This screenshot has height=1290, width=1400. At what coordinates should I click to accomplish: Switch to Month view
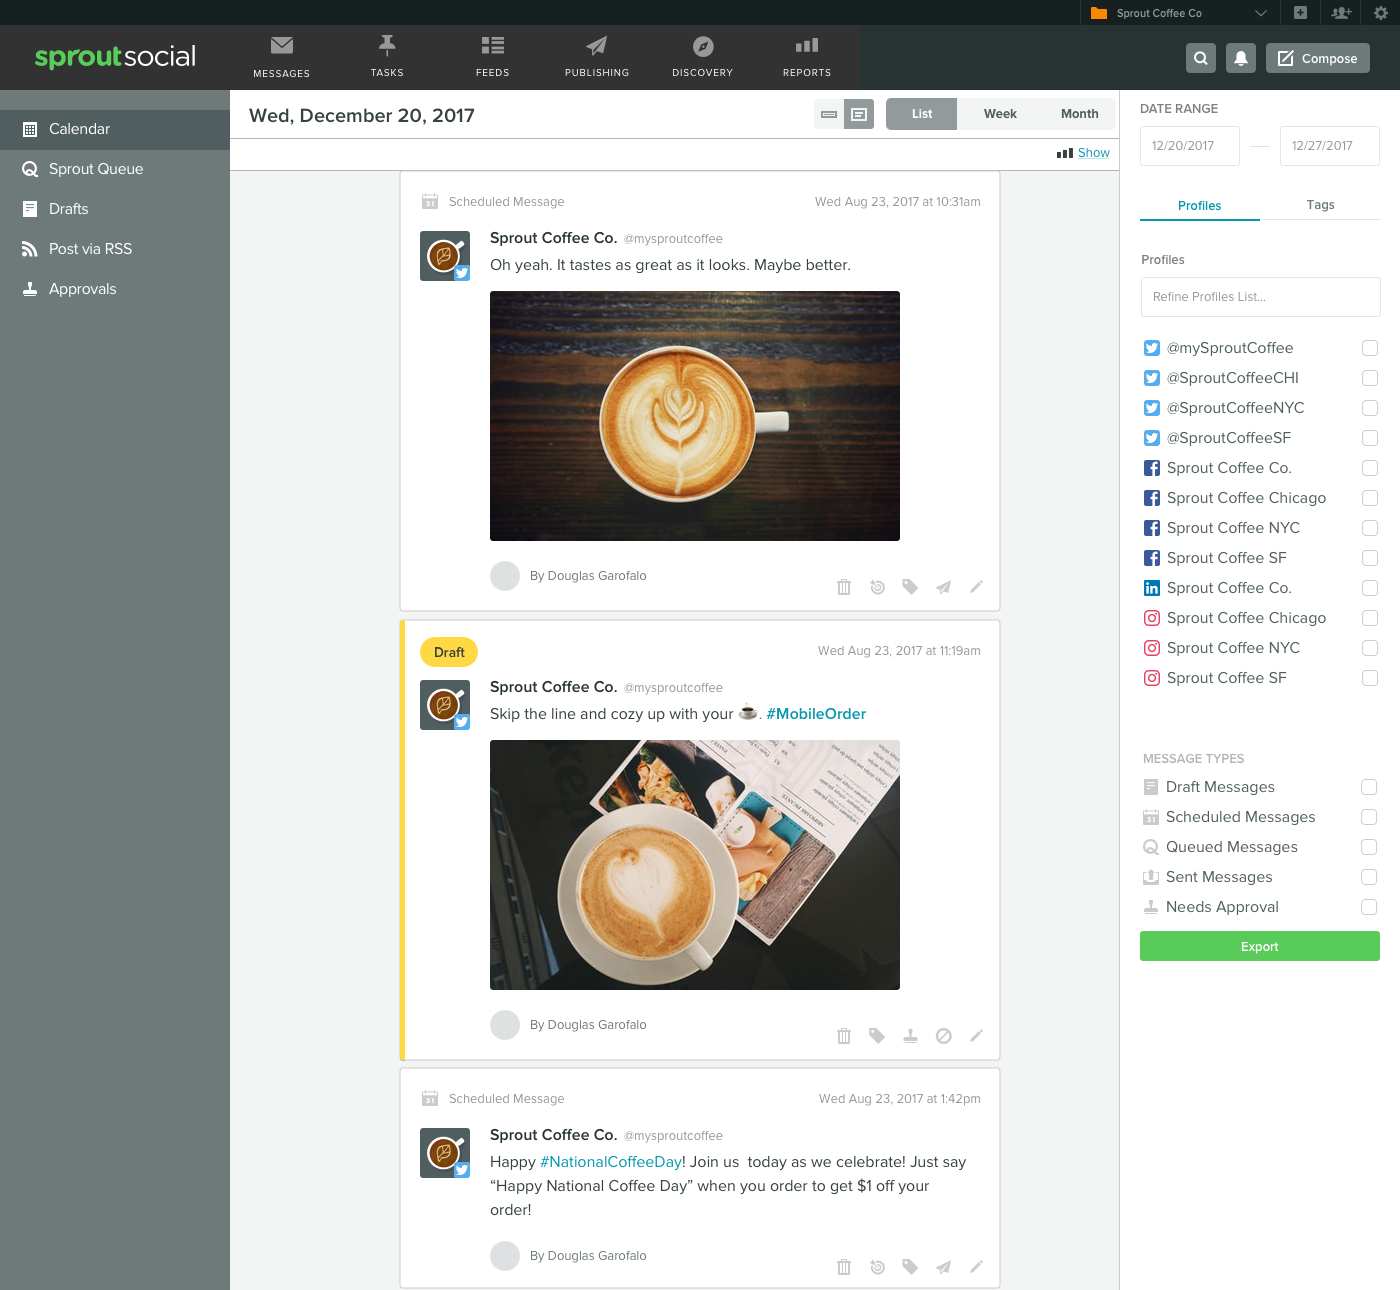click(1079, 114)
